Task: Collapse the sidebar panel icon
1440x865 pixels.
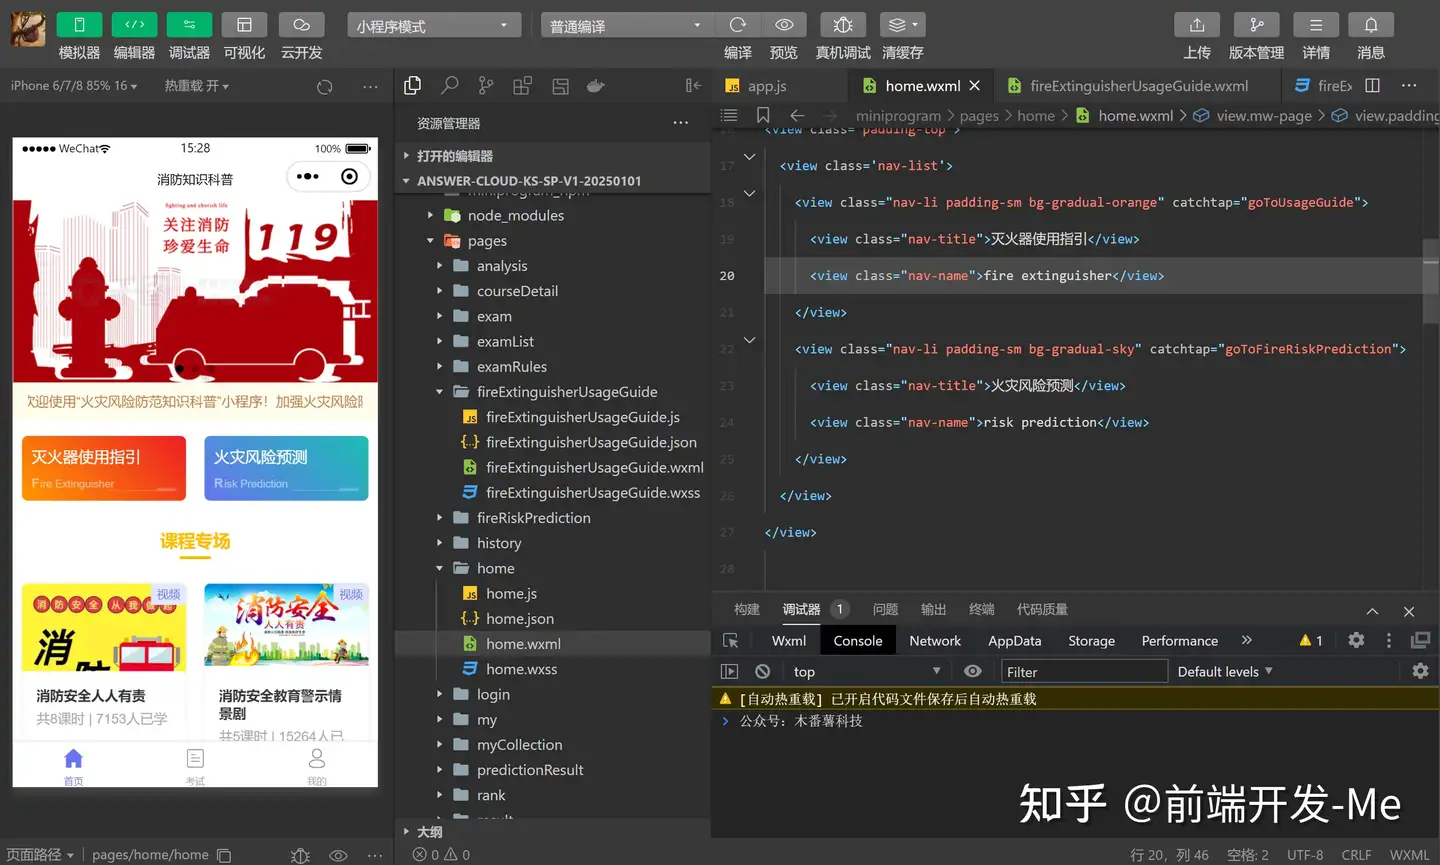Action: pos(693,86)
